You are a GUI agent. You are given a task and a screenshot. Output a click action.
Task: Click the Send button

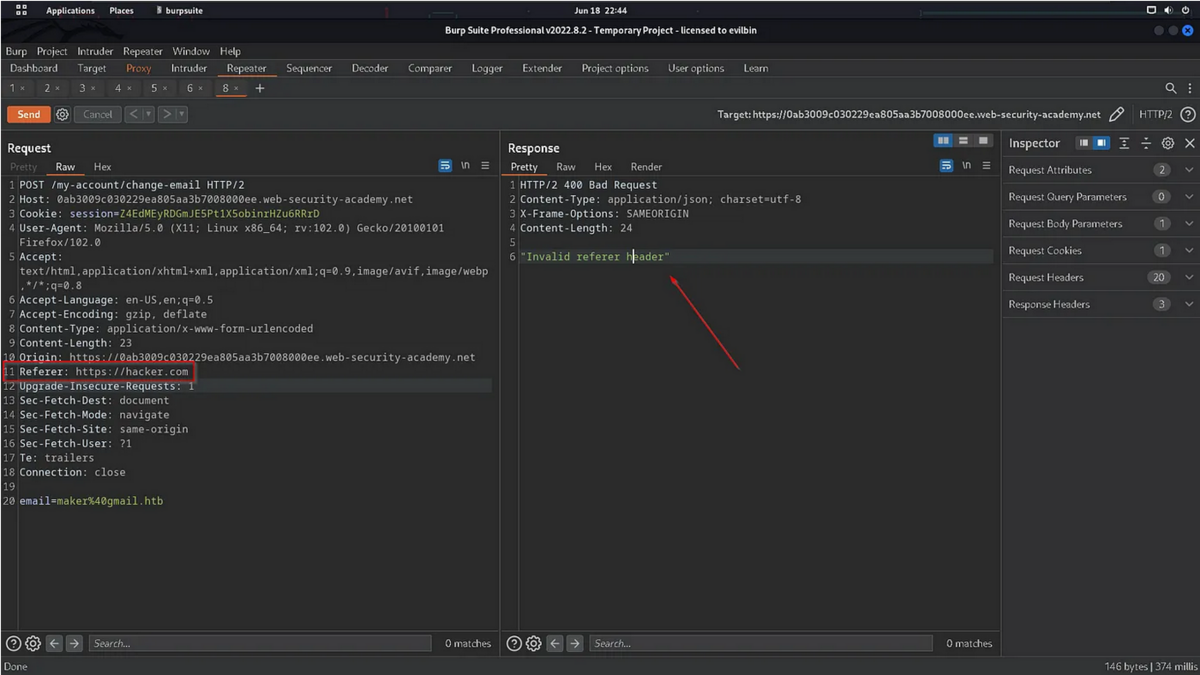click(x=29, y=115)
